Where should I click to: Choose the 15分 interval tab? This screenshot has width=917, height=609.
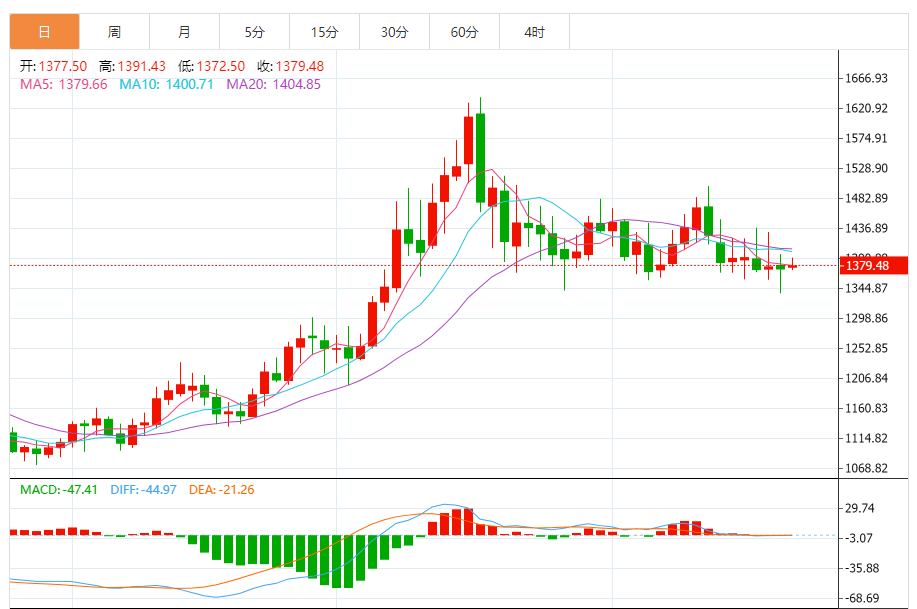pos(324,32)
